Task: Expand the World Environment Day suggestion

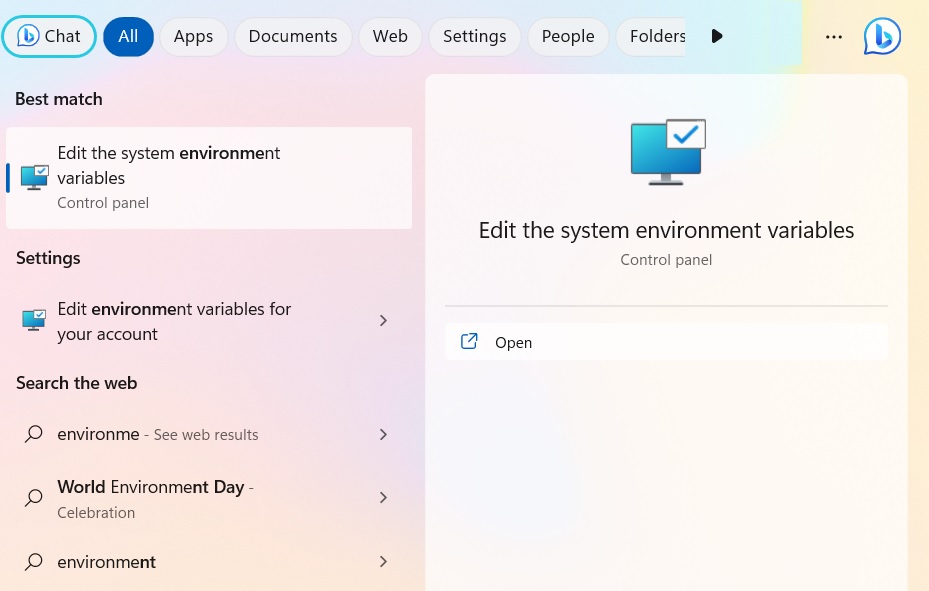Action: click(x=383, y=497)
